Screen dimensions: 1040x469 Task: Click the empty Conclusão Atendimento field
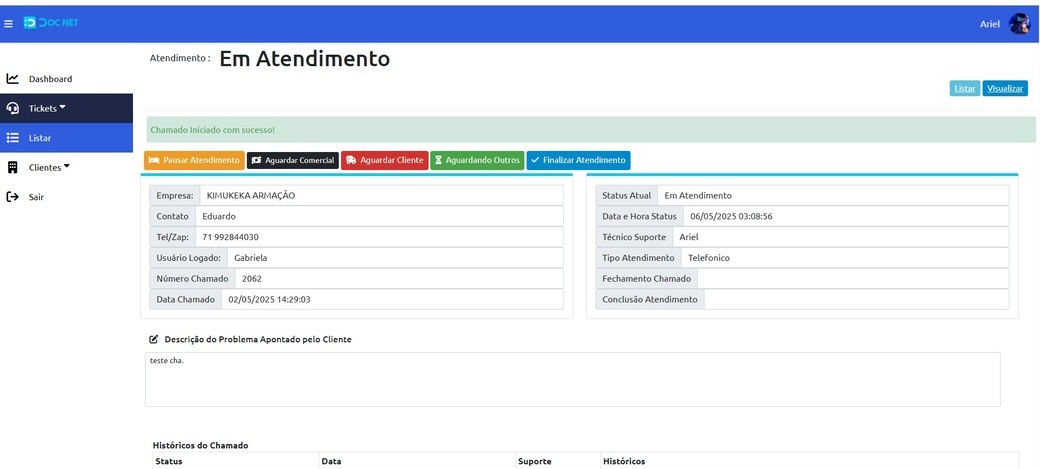[x=856, y=299]
